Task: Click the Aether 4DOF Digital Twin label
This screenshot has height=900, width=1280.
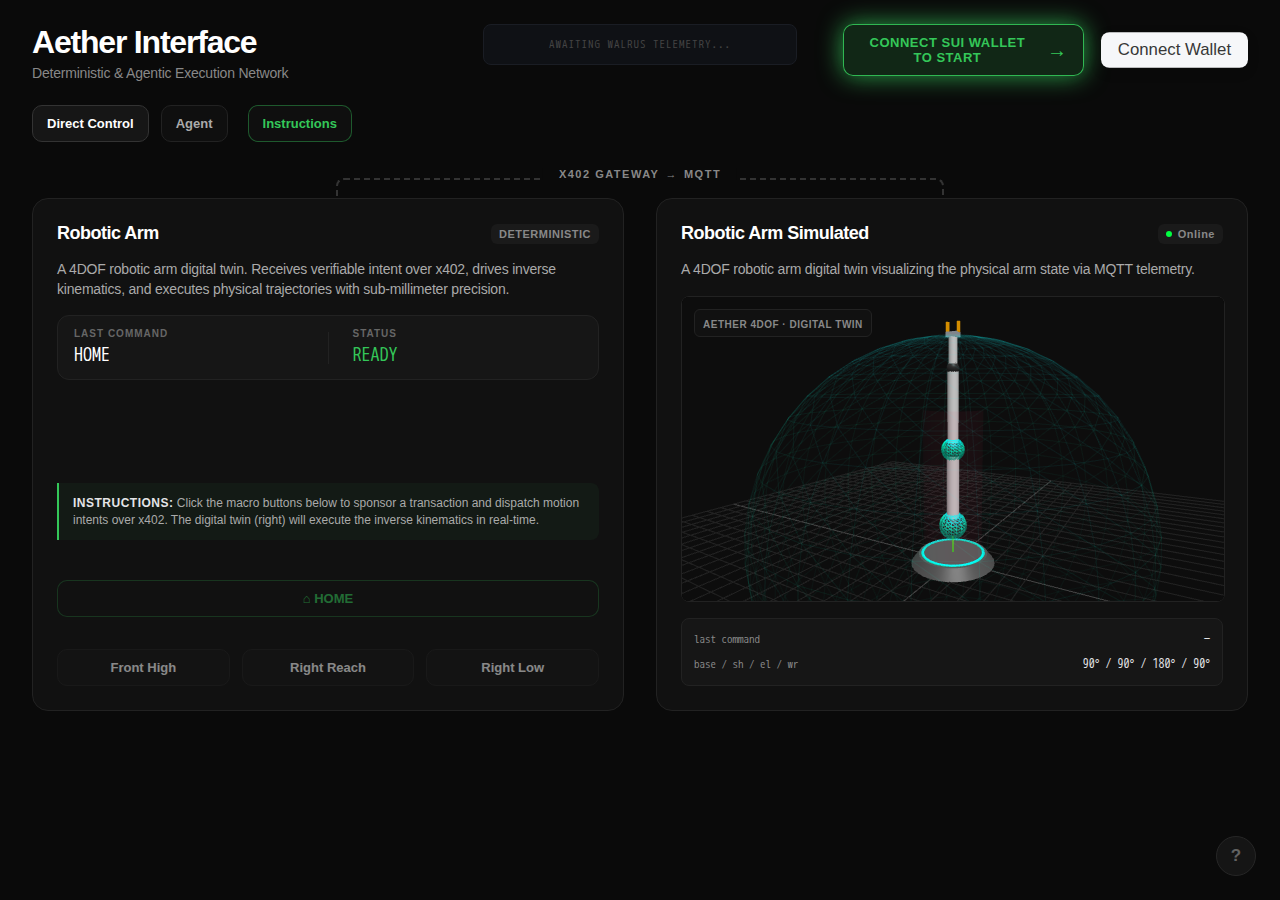Action: click(x=783, y=324)
